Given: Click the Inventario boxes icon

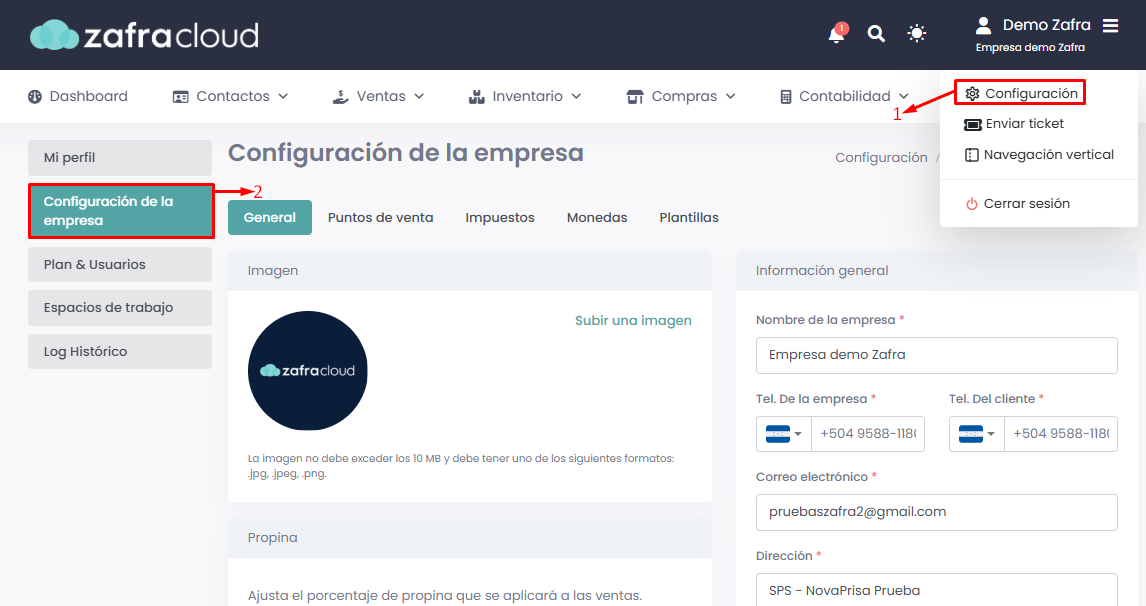Looking at the screenshot, I should [x=477, y=96].
